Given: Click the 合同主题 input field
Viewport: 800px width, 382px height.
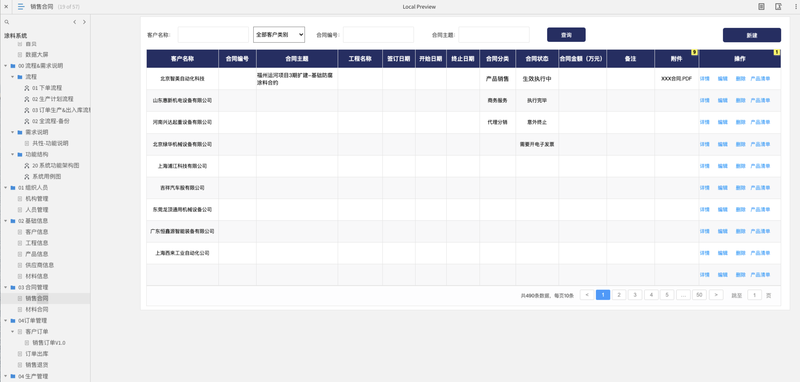Looking at the screenshot, I should tap(493, 35).
